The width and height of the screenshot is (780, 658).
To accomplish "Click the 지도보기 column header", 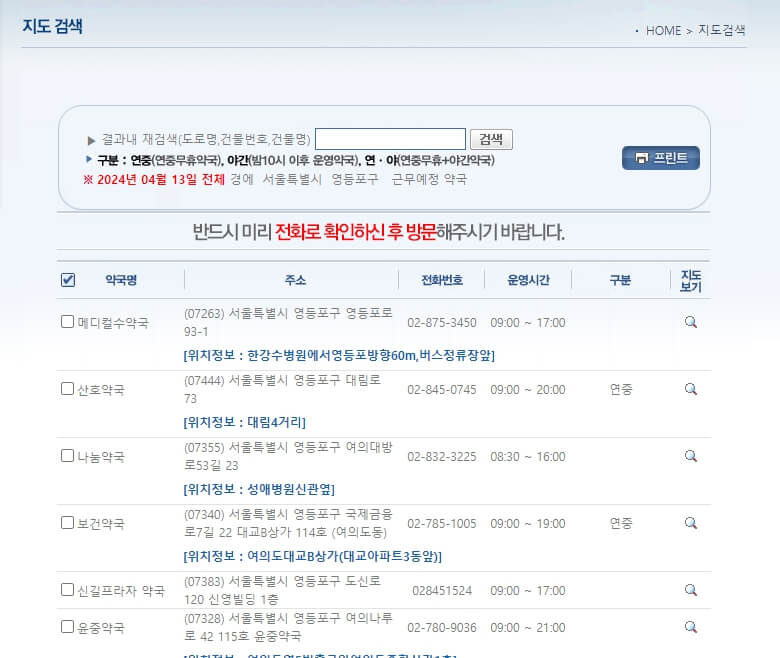I will [x=690, y=281].
